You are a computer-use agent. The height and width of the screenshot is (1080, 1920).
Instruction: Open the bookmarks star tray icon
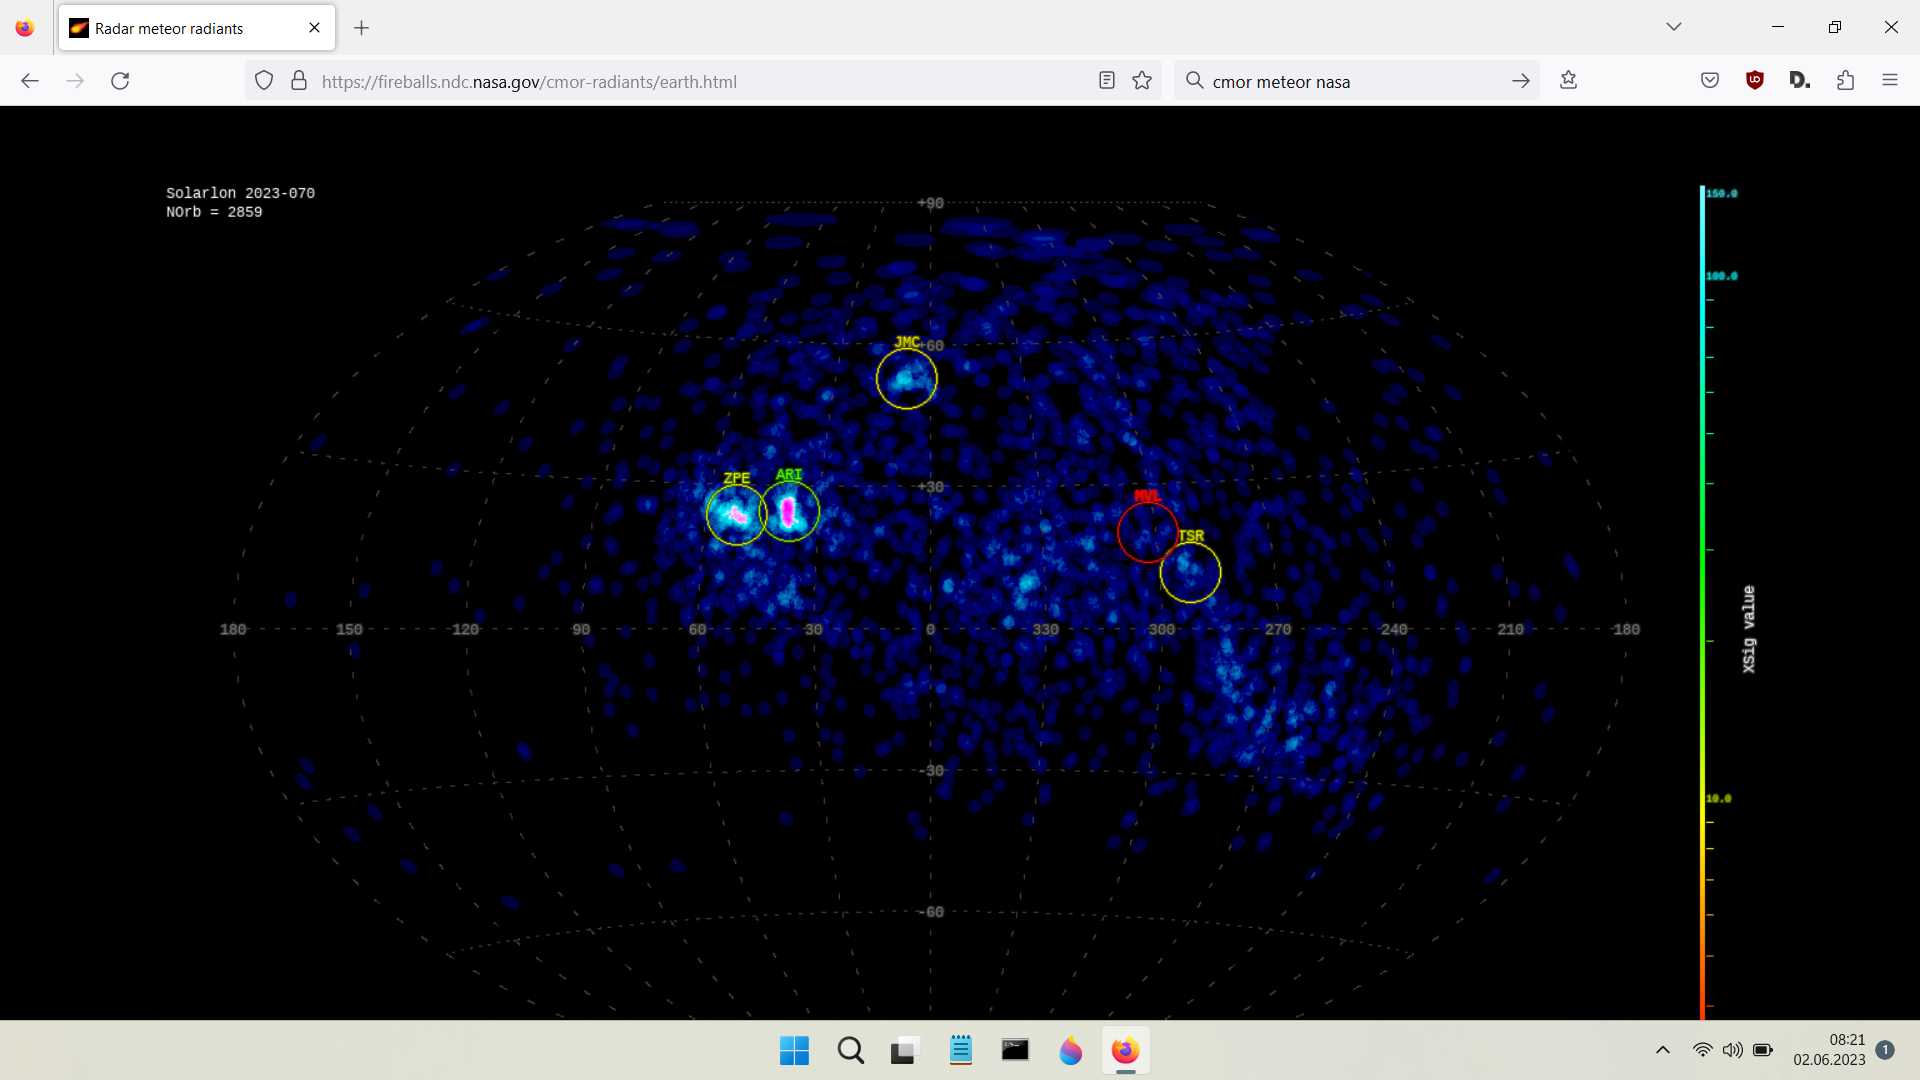click(x=1568, y=80)
